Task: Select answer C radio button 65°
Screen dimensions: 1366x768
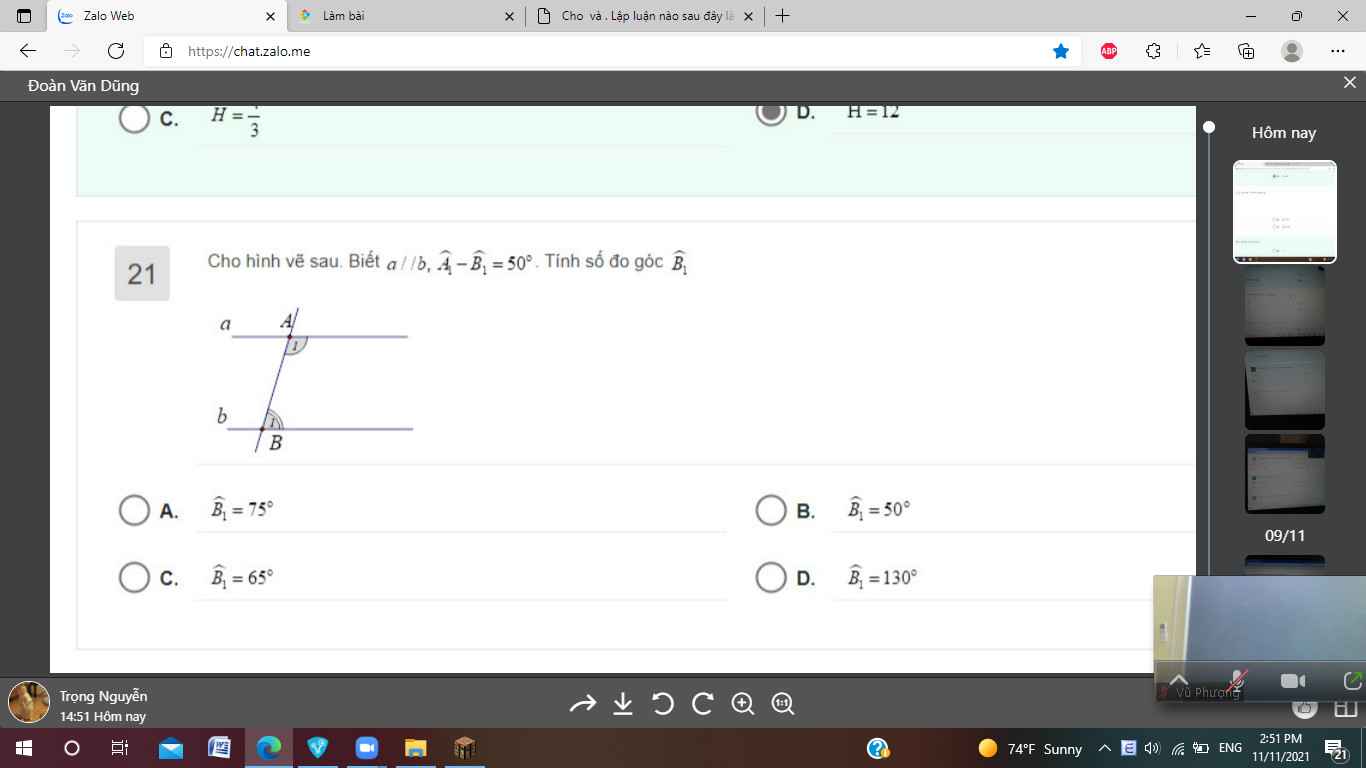Action: (x=134, y=578)
